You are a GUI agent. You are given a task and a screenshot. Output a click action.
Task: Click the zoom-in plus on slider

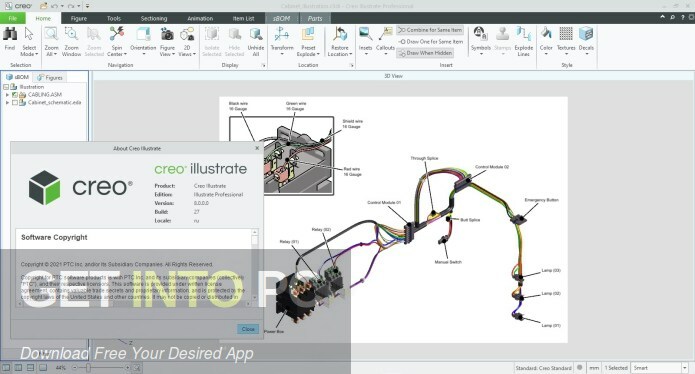[127, 368]
